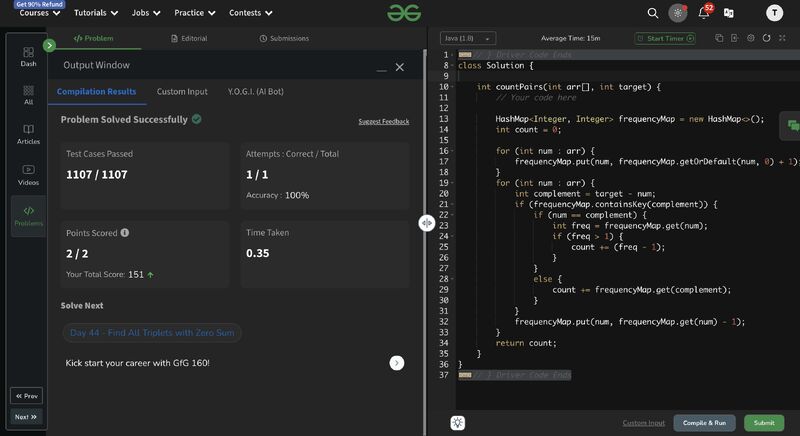Go to previous problem with Prev
Viewport: 800px width, 436px height.
(x=27, y=396)
